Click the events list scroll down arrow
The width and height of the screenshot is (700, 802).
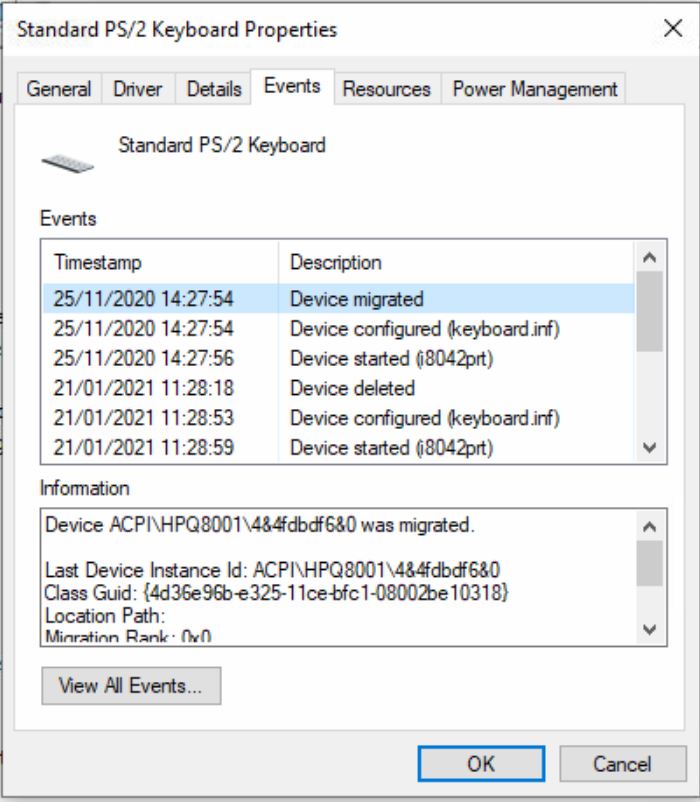pos(649,448)
